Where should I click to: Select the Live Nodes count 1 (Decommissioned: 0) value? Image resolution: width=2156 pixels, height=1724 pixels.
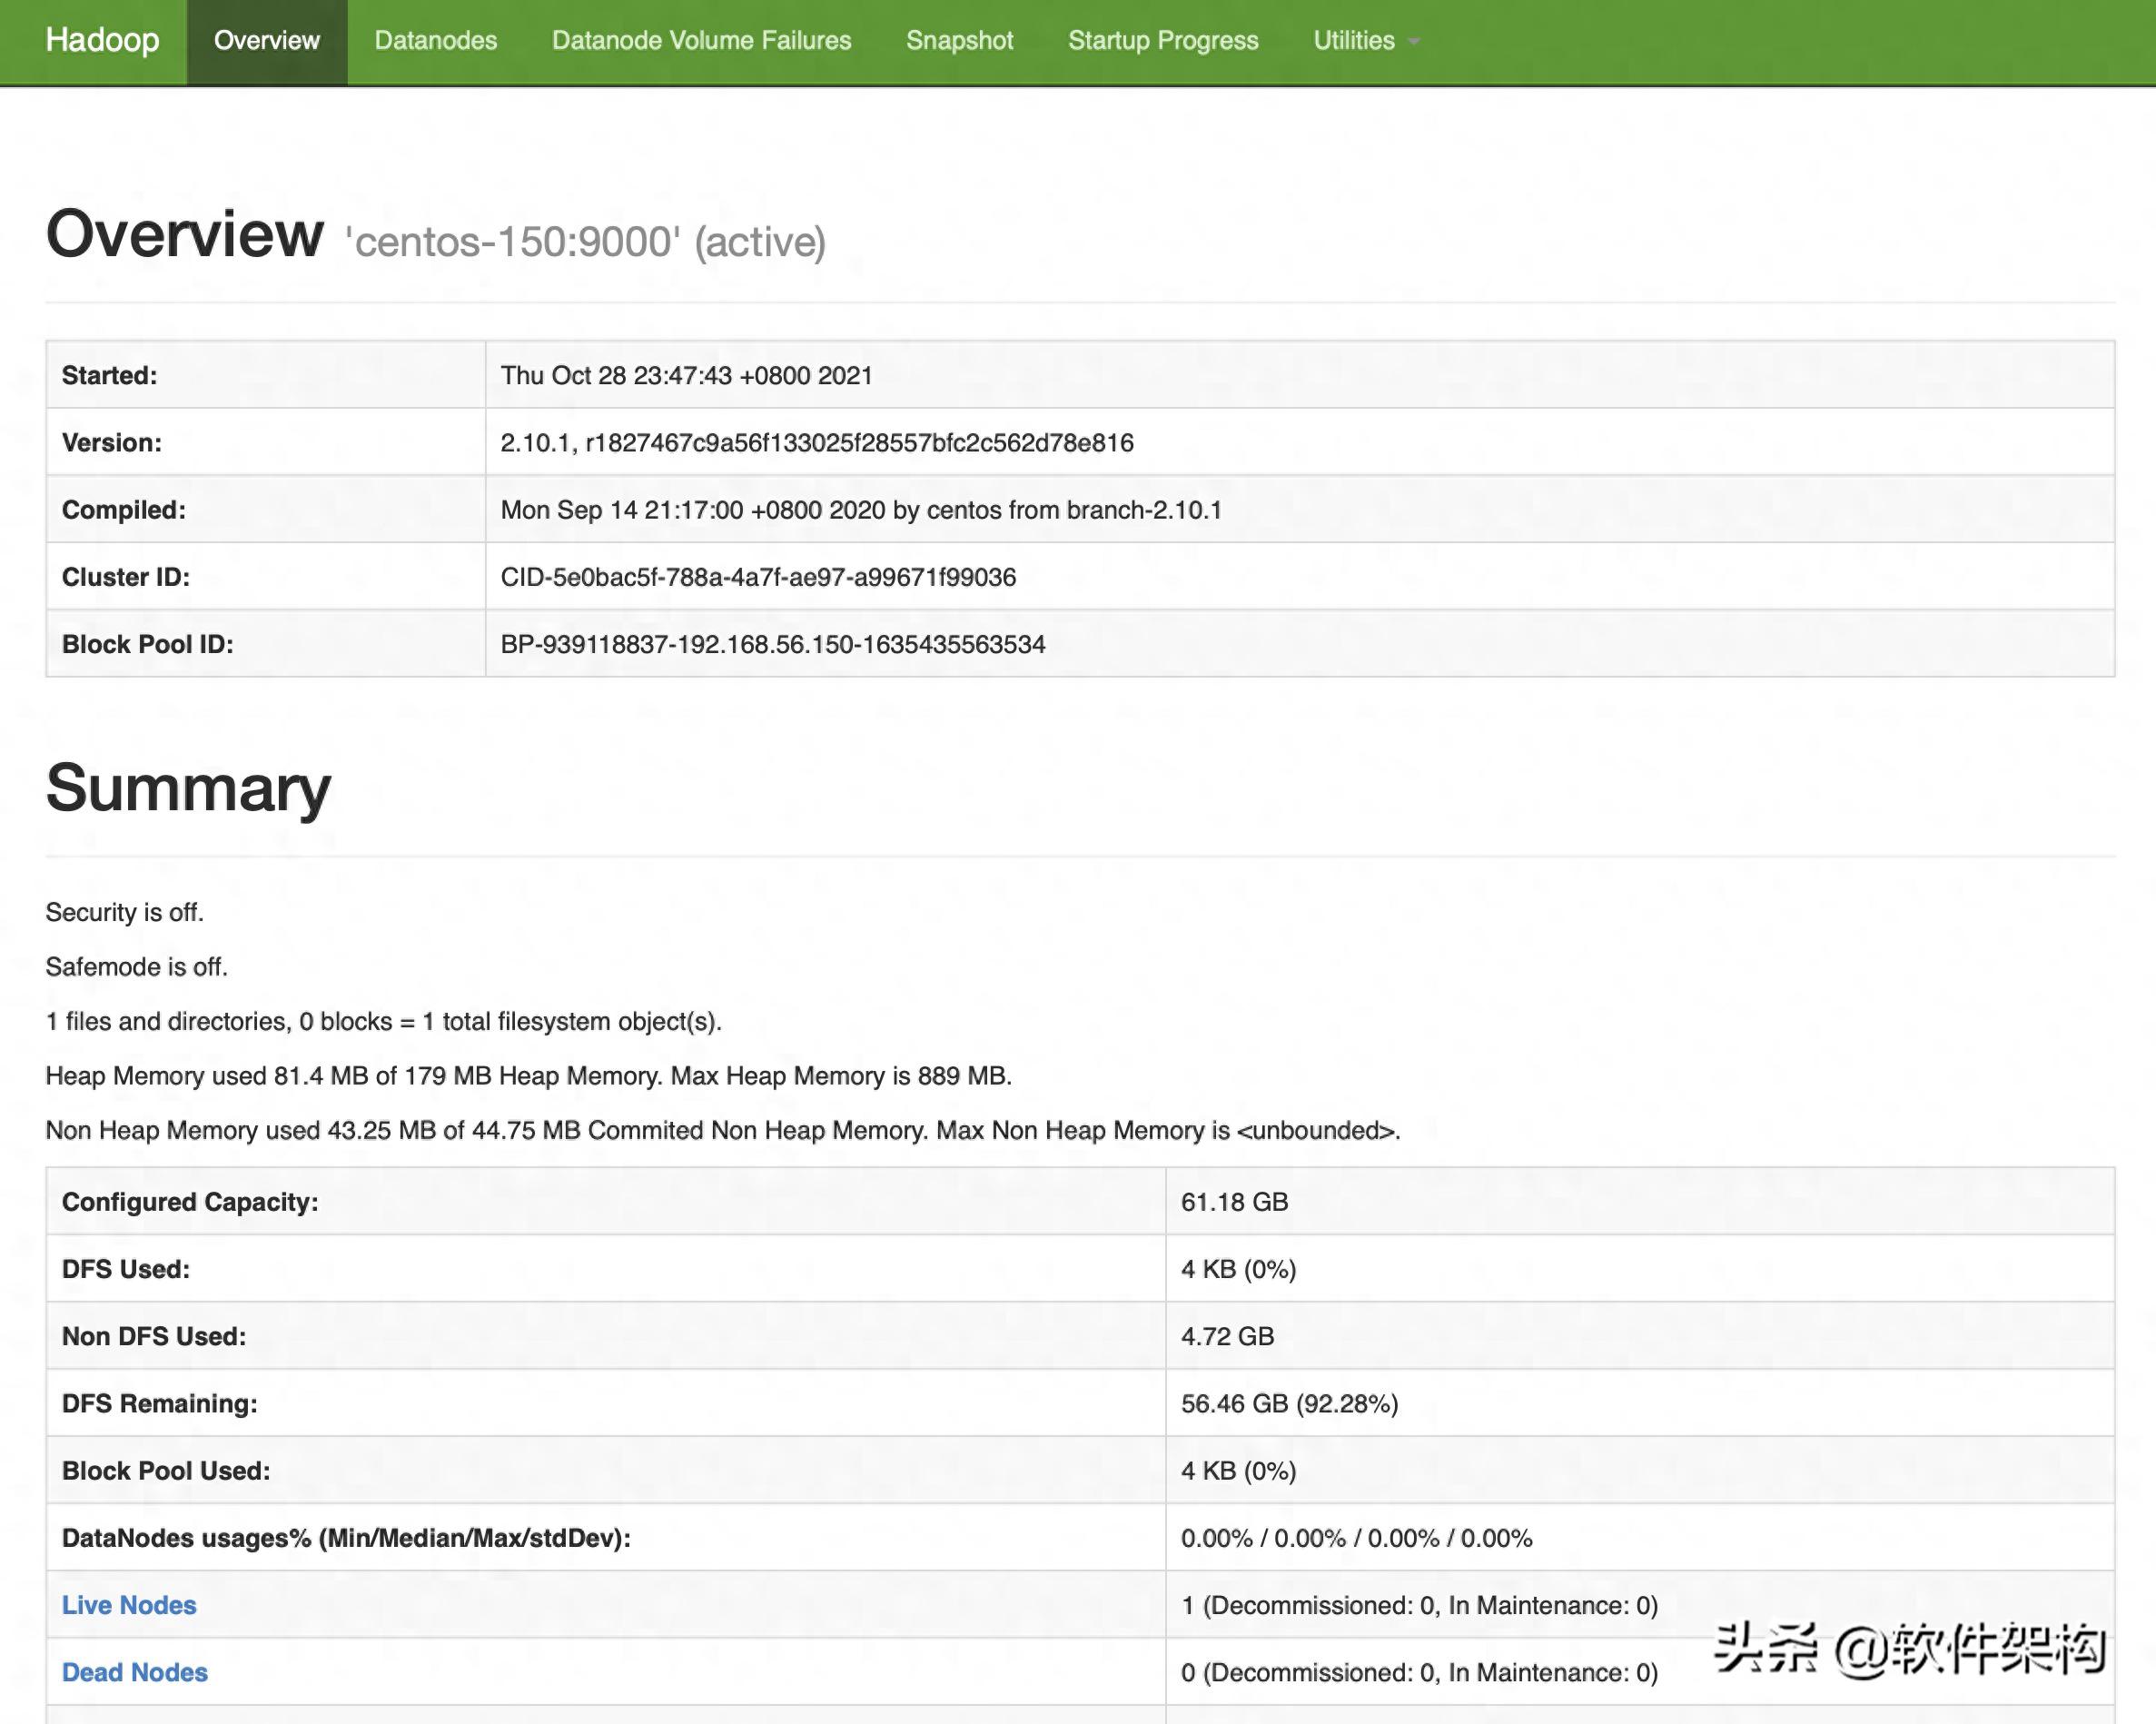pos(1419,1604)
